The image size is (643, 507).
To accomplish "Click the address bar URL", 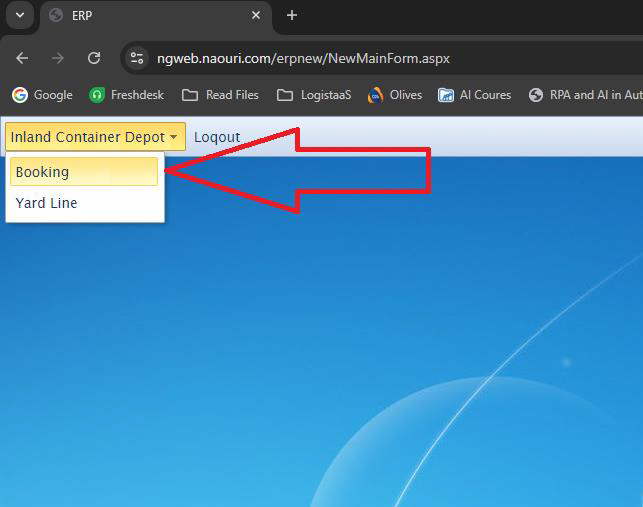I will (303, 58).
